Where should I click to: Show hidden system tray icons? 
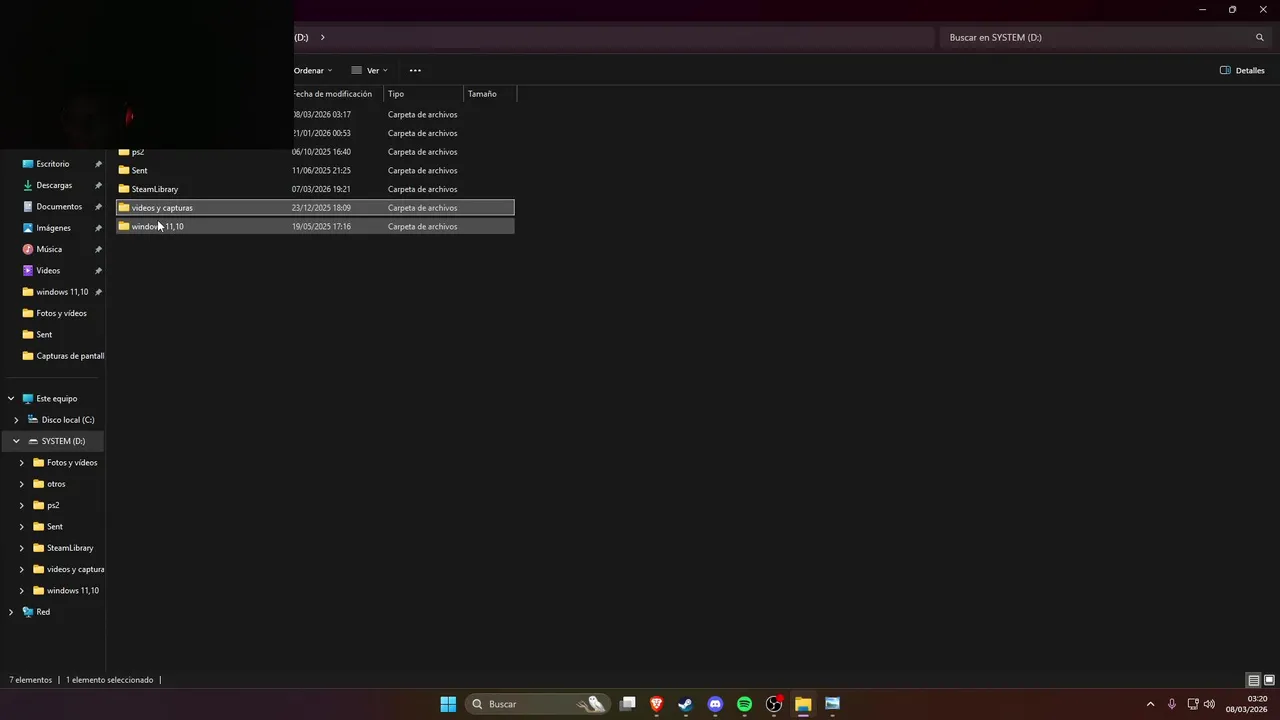(1150, 704)
